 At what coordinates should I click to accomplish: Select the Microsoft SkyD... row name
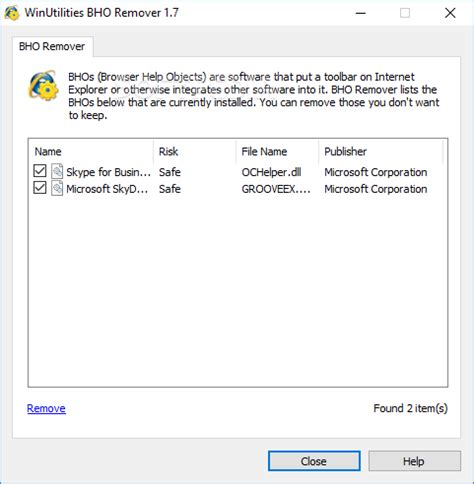point(107,189)
